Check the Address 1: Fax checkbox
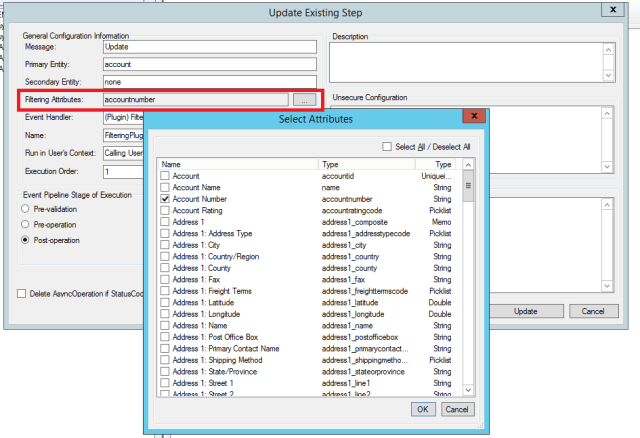Viewport: 640px width, 438px height. [x=165, y=279]
